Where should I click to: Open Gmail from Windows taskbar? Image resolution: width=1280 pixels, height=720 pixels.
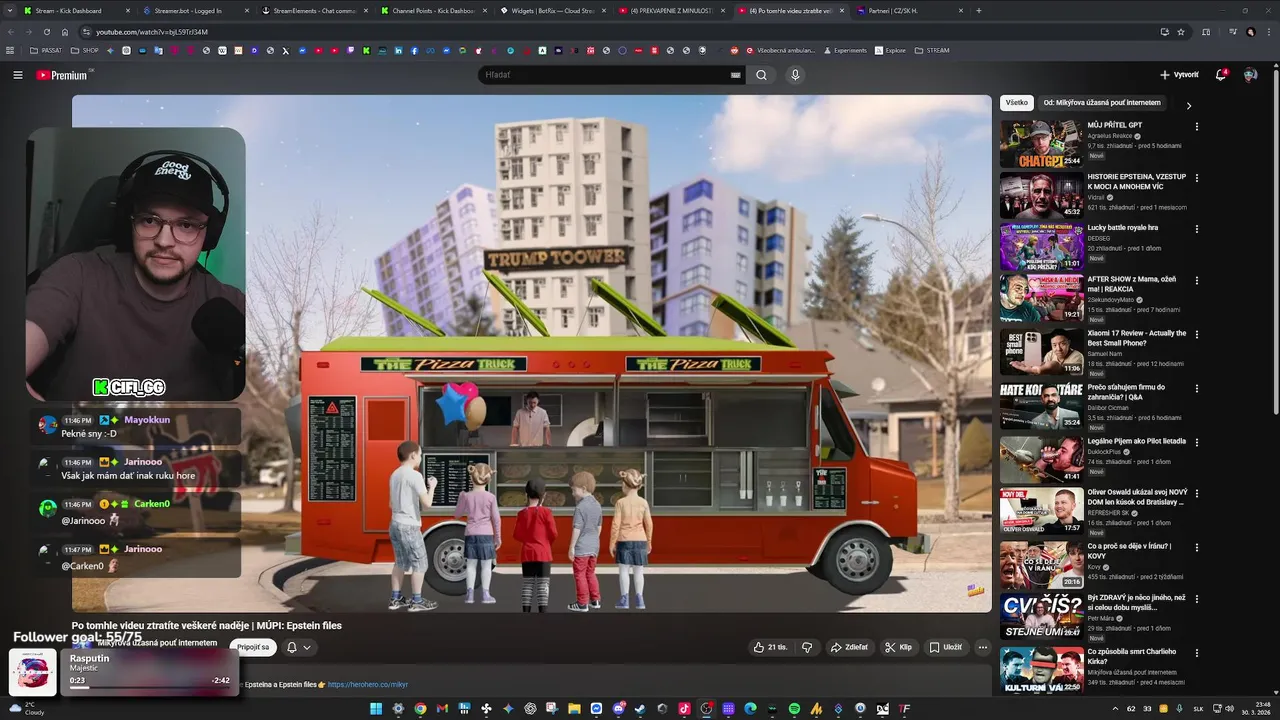pyautogui.click(x=442, y=709)
